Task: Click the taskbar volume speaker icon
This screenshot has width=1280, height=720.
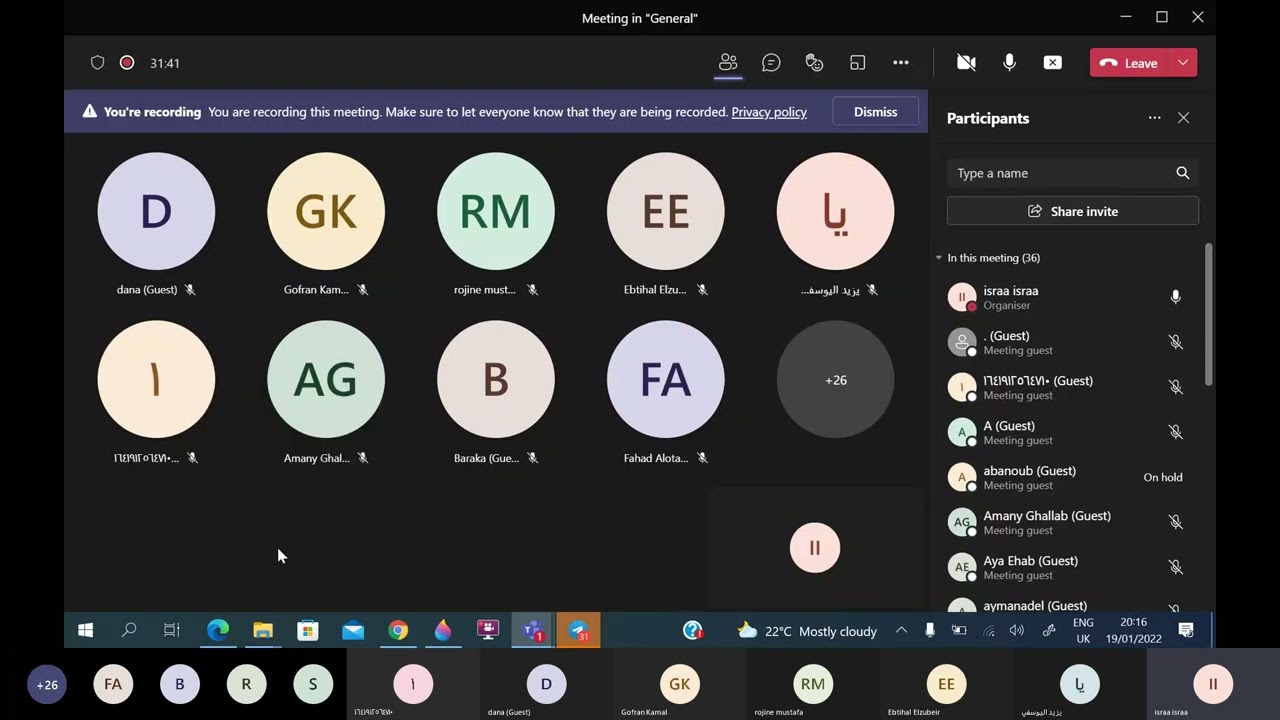Action: 1017,630
